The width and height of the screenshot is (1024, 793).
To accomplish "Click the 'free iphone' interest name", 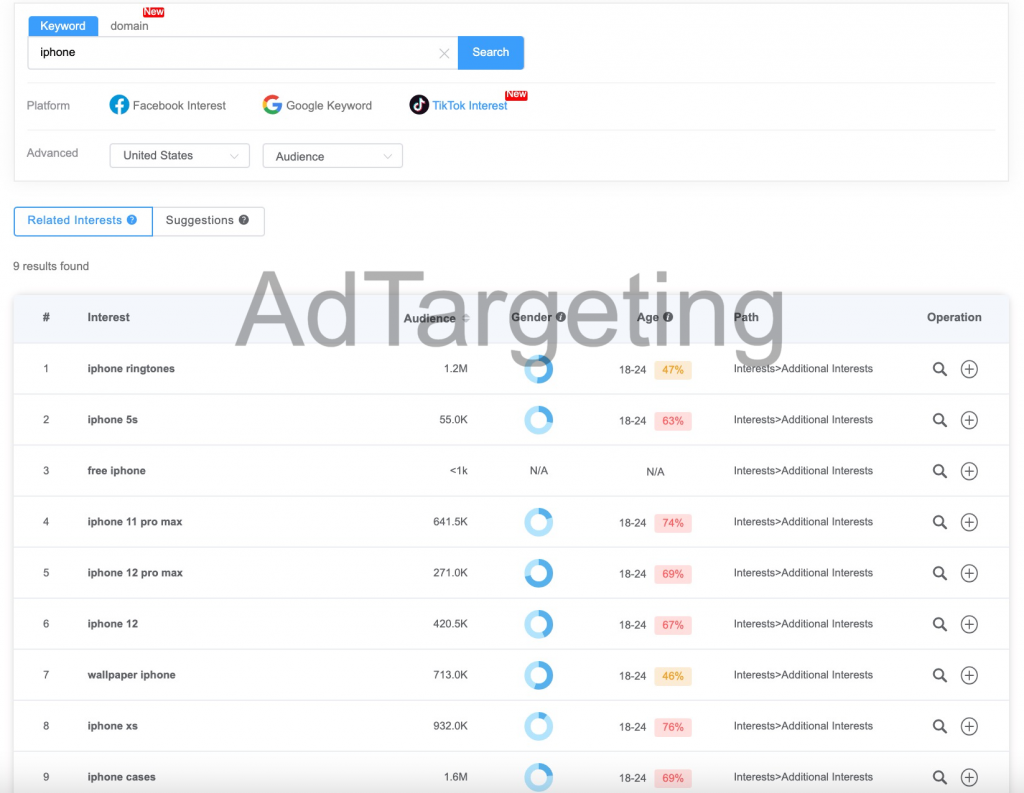I will (116, 470).
